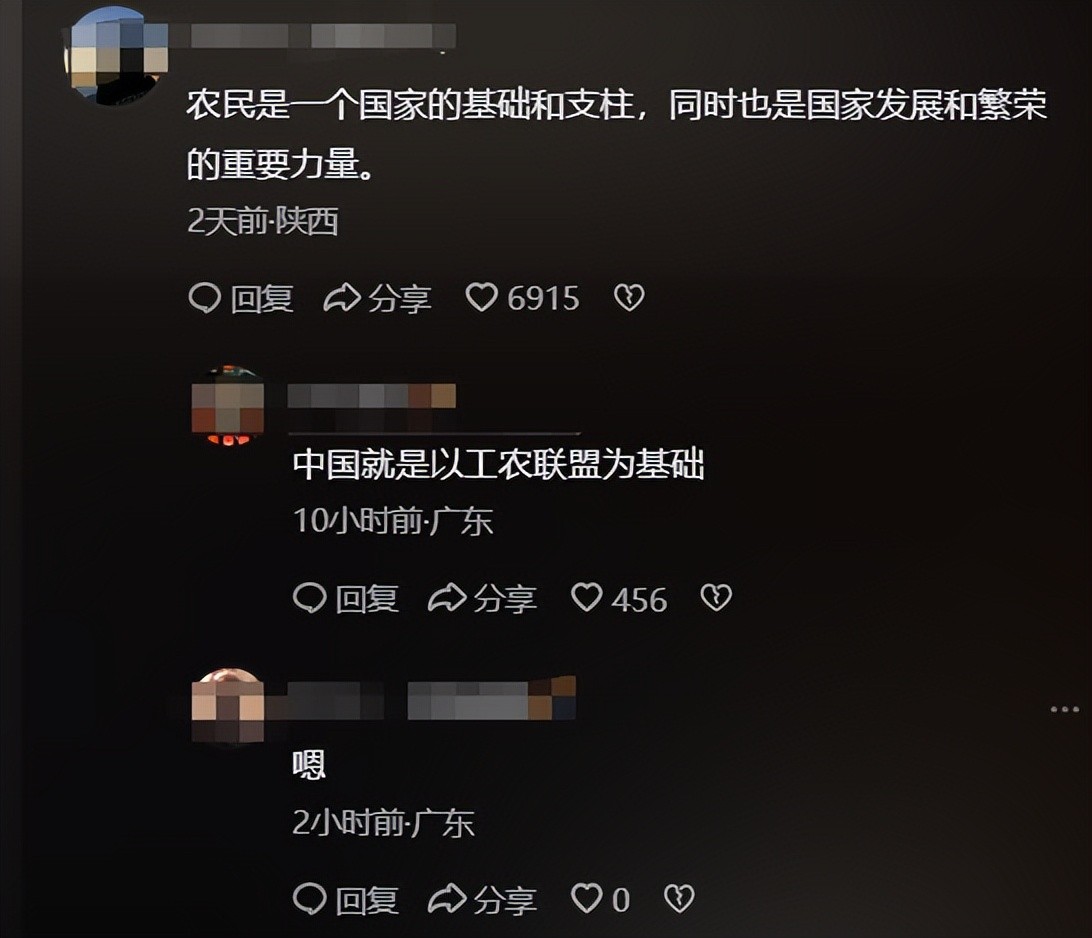The width and height of the screenshot is (1092, 938).
Task: Open the blurred username of the top commenter
Action: [x=322, y=36]
